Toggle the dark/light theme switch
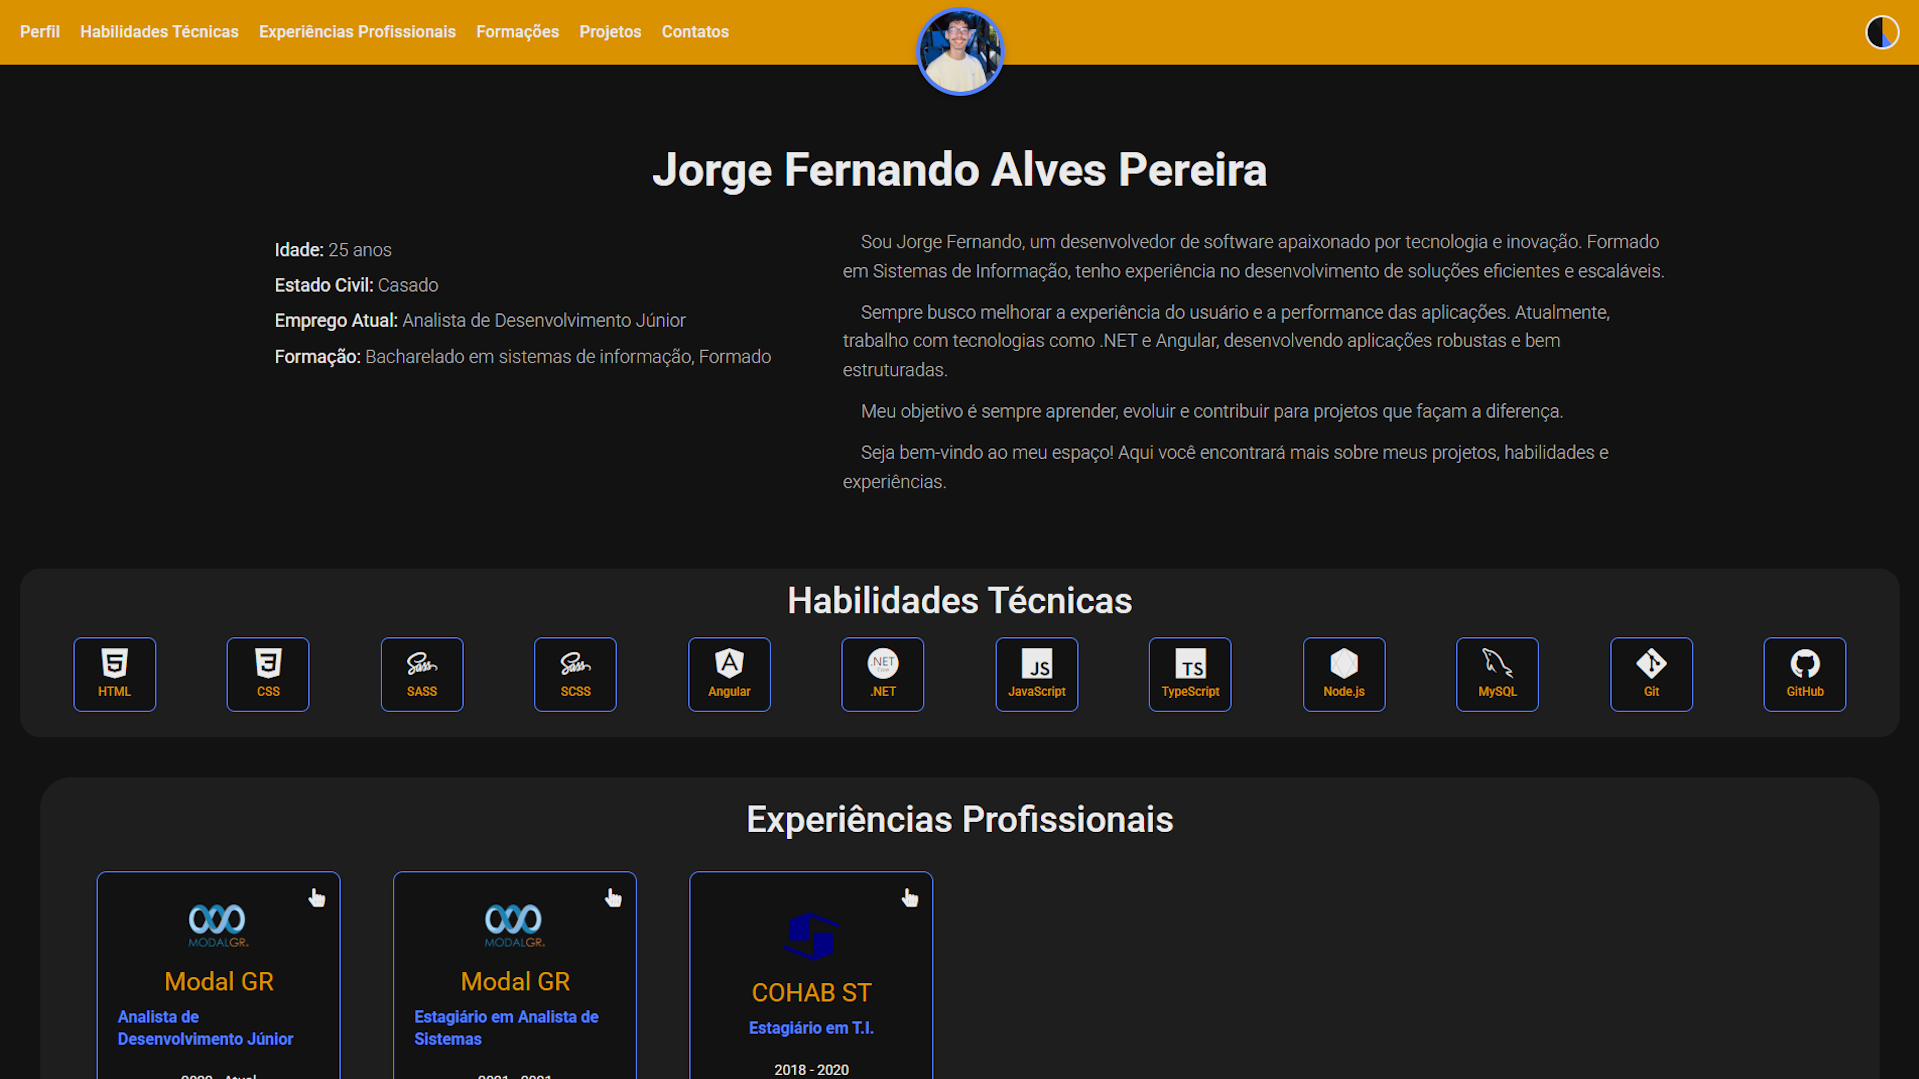The height and width of the screenshot is (1079, 1919). tap(1882, 32)
